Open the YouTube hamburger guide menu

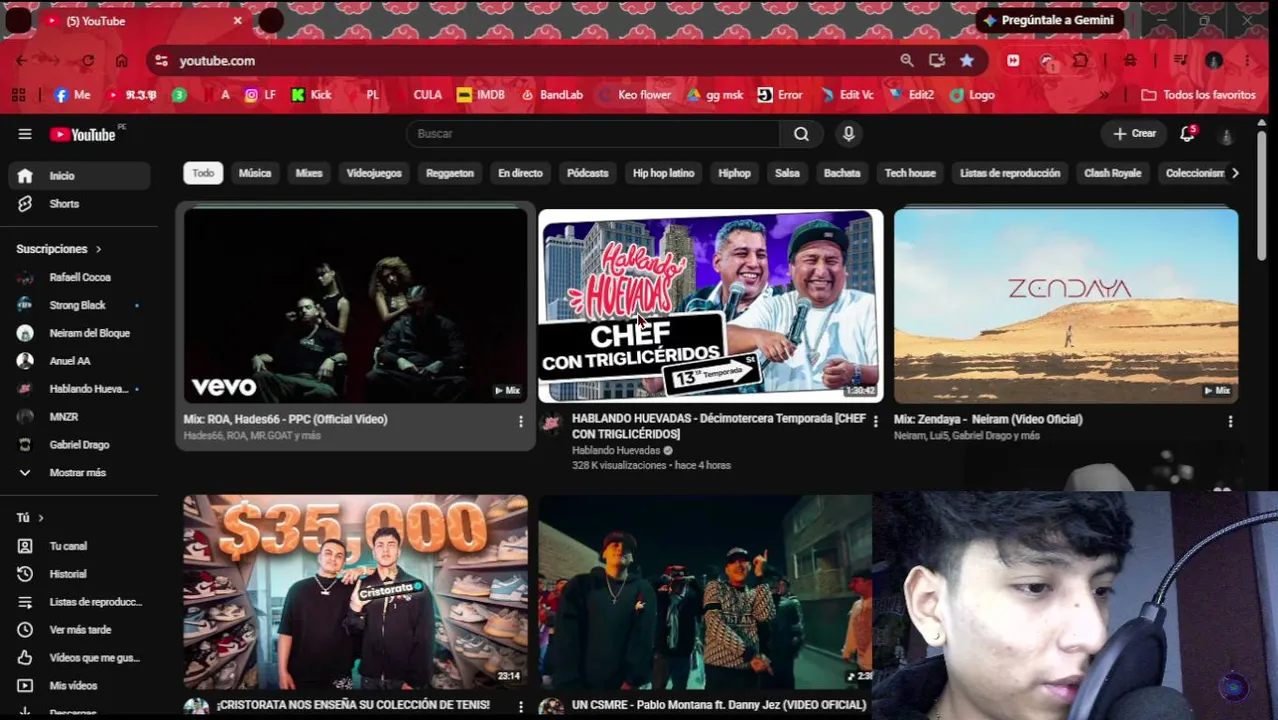25,134
